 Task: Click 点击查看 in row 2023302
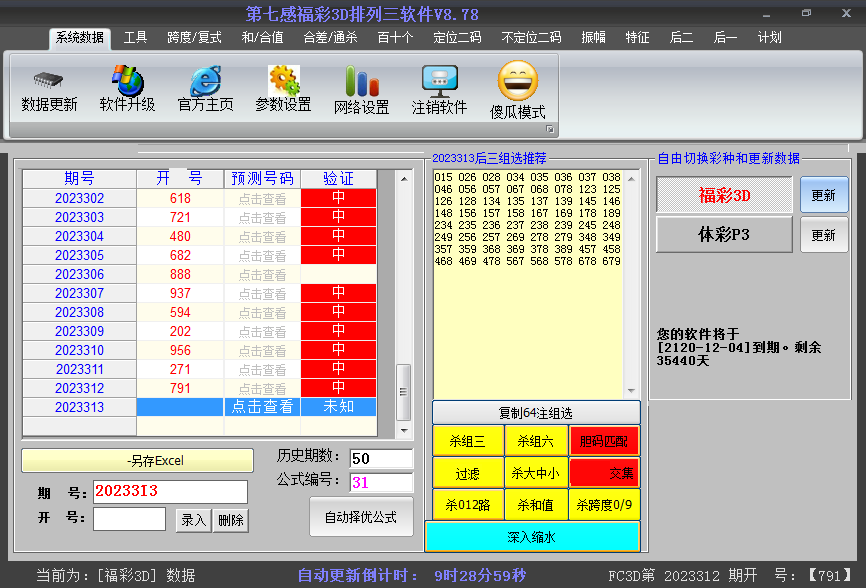262,199
